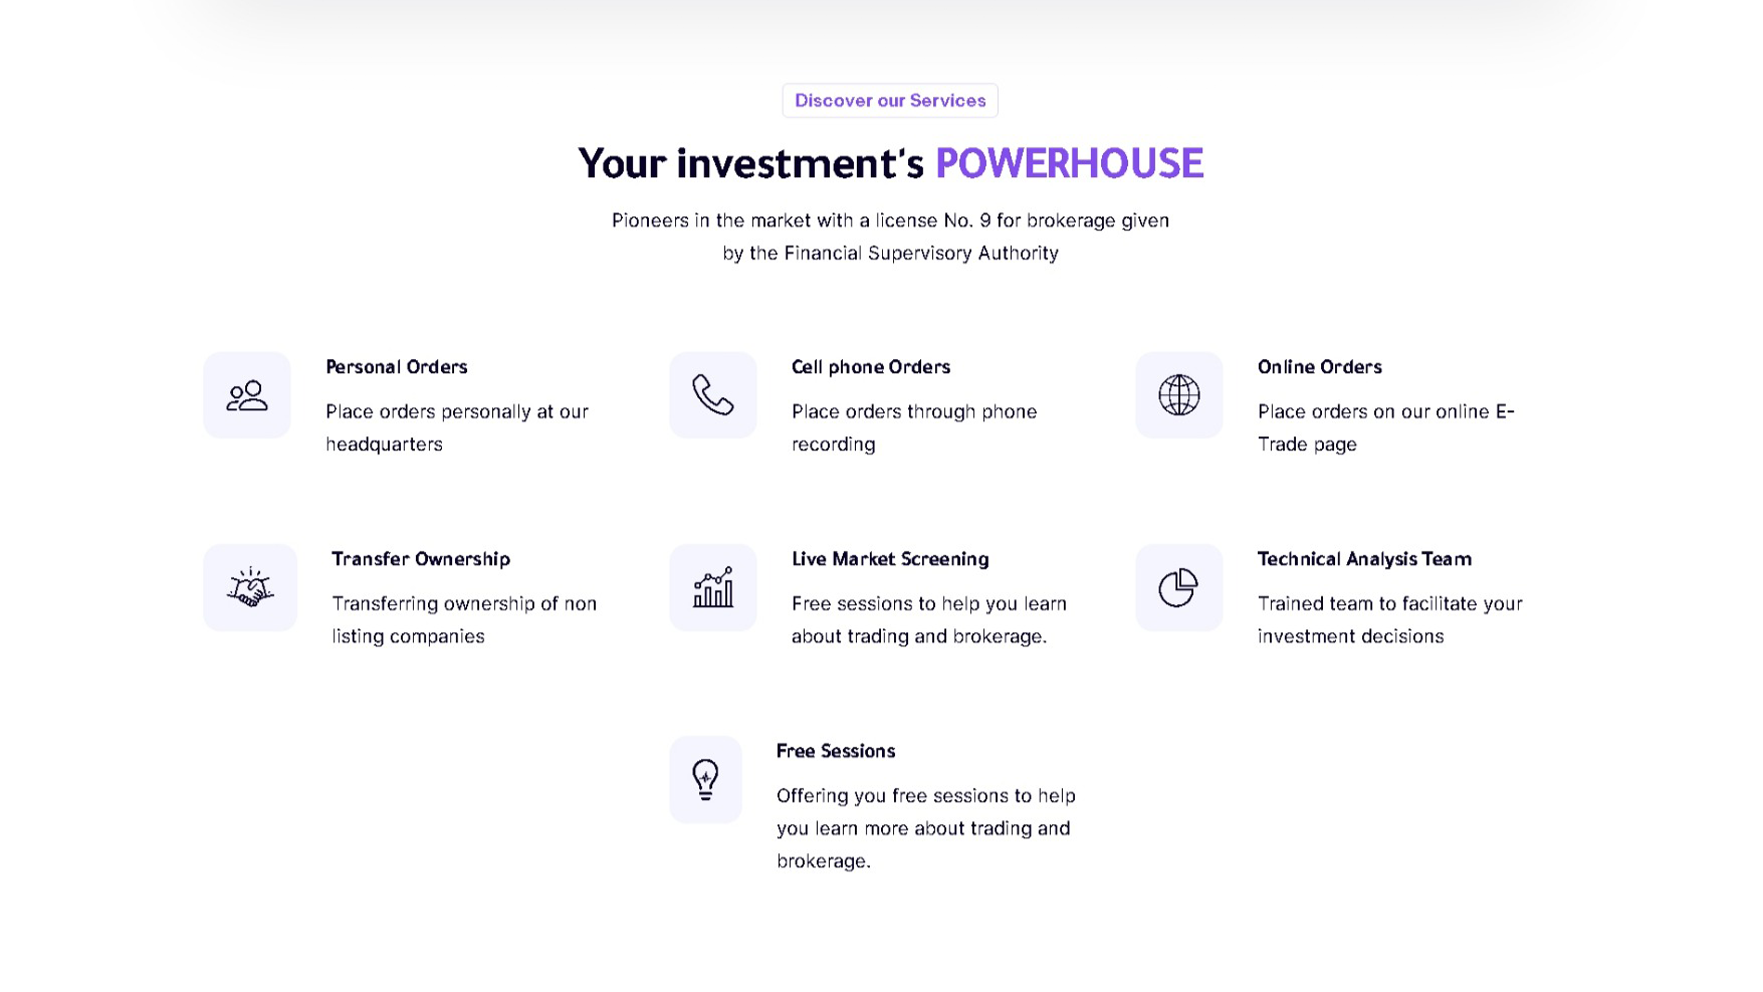Click the Free Sessions lightbulb icon
Viewport: 1763px width, 992px height.
tap(706, 779)
